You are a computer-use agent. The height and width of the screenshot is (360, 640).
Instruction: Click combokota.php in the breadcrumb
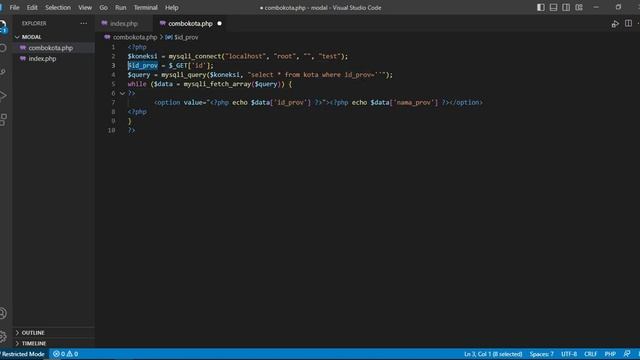coord(135,37)
